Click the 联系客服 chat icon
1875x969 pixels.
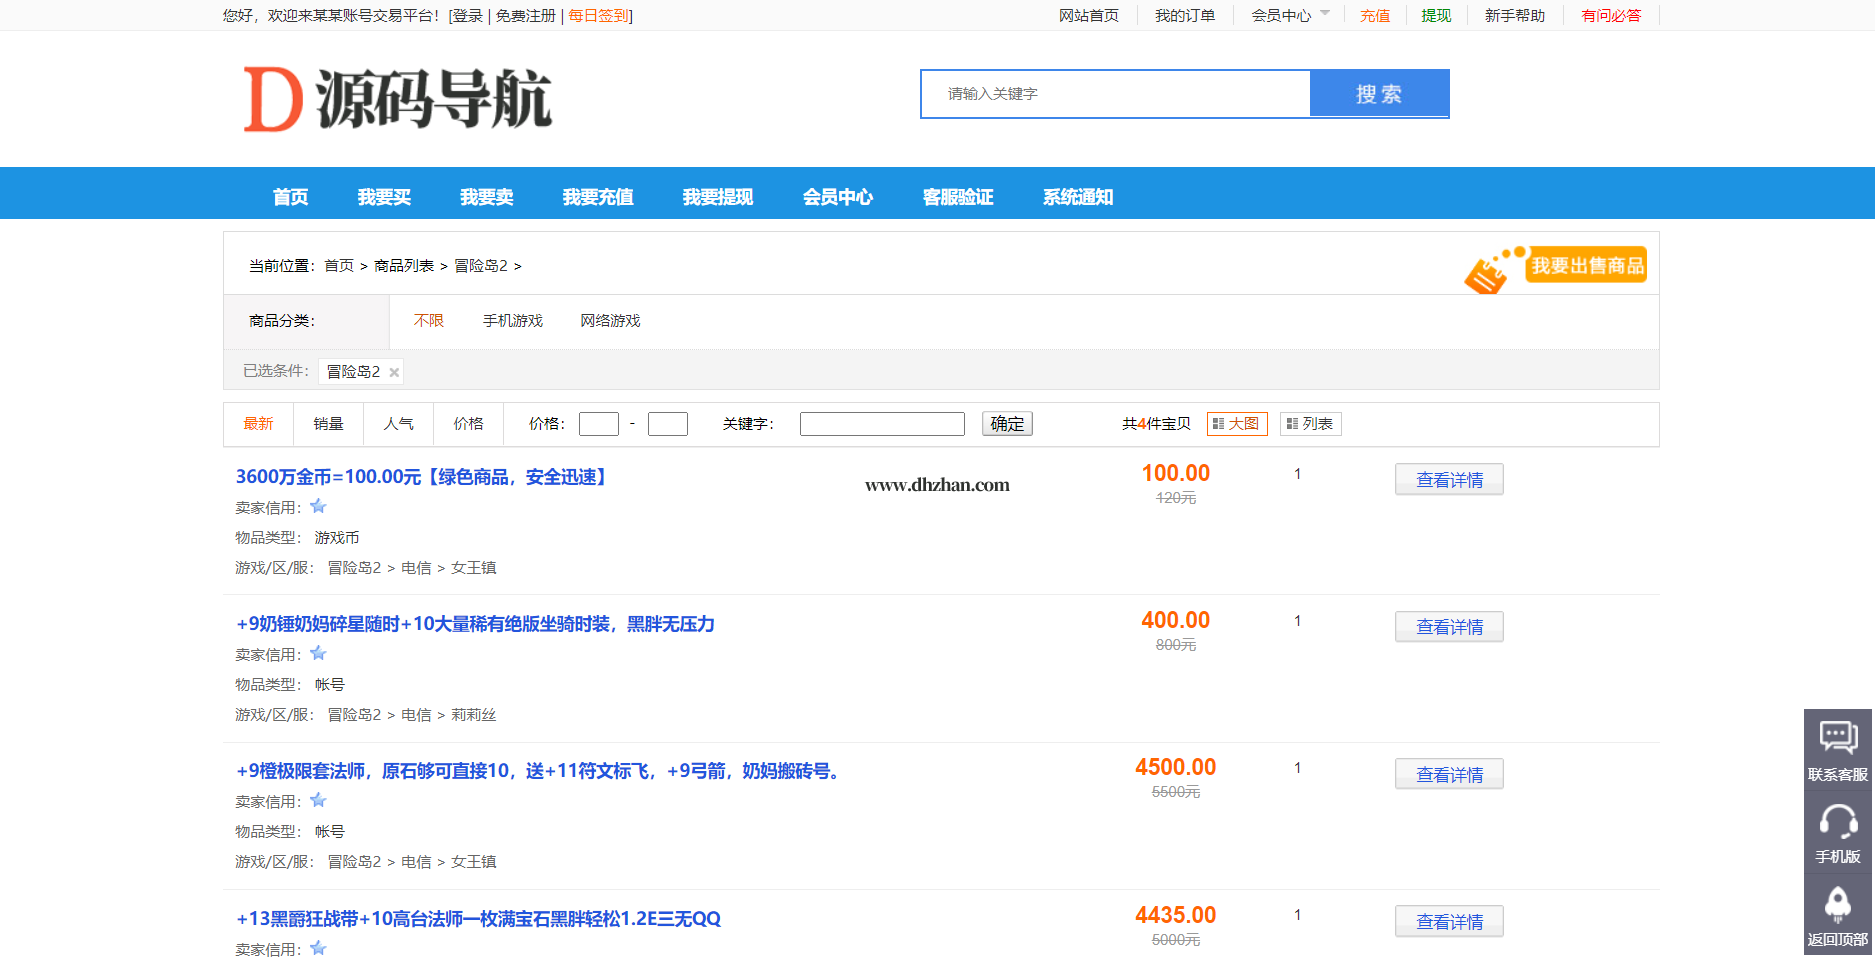click(1837, 739)
